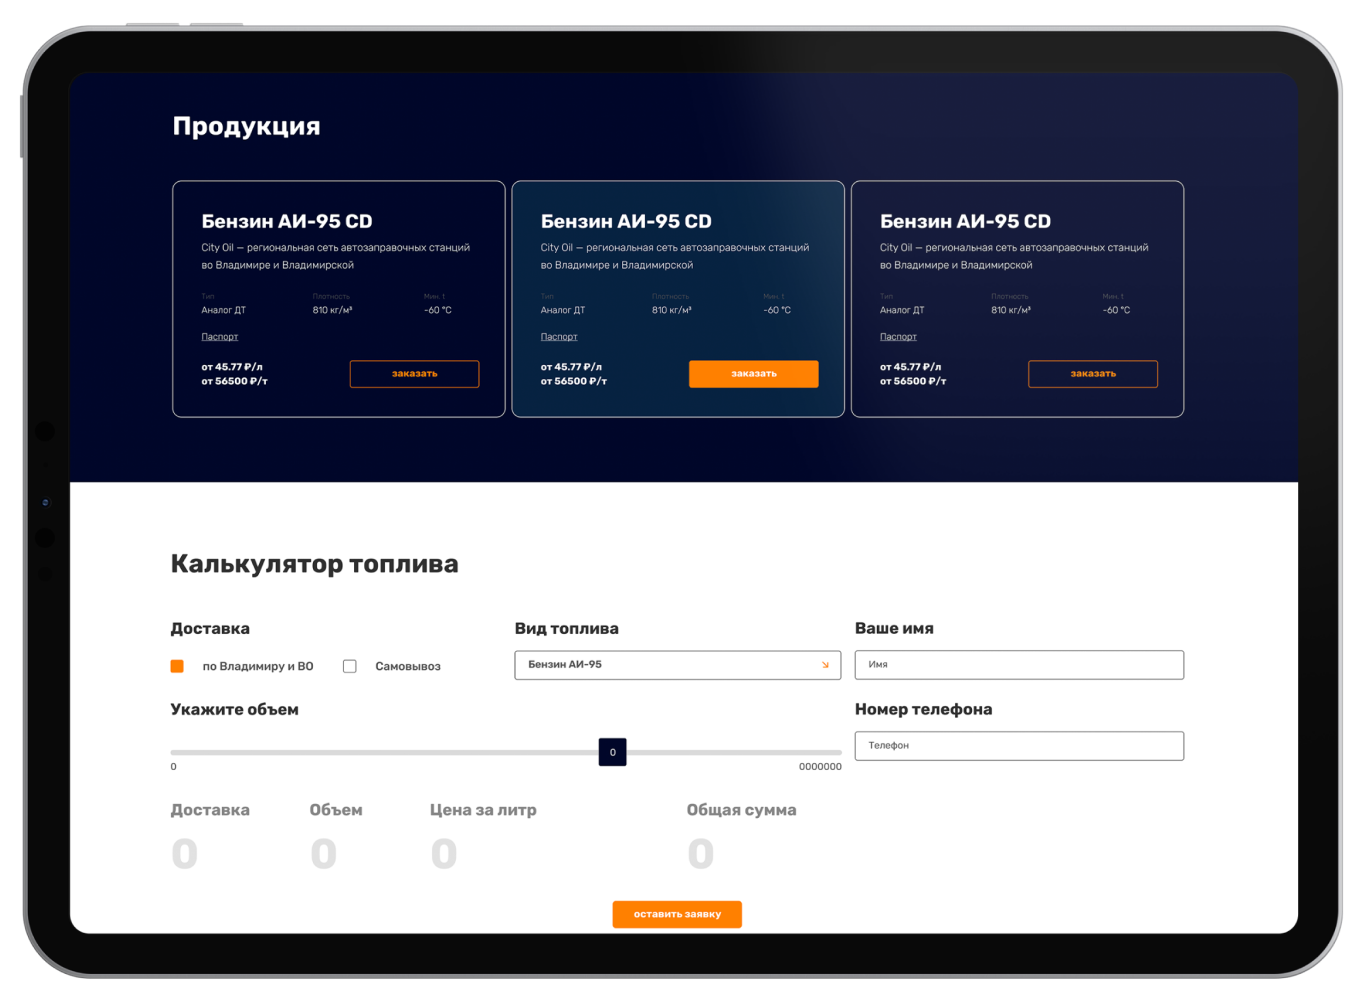Click the Ваше имя label
The width and height of the screenshot is (1360, 992).
pos(894,628)
